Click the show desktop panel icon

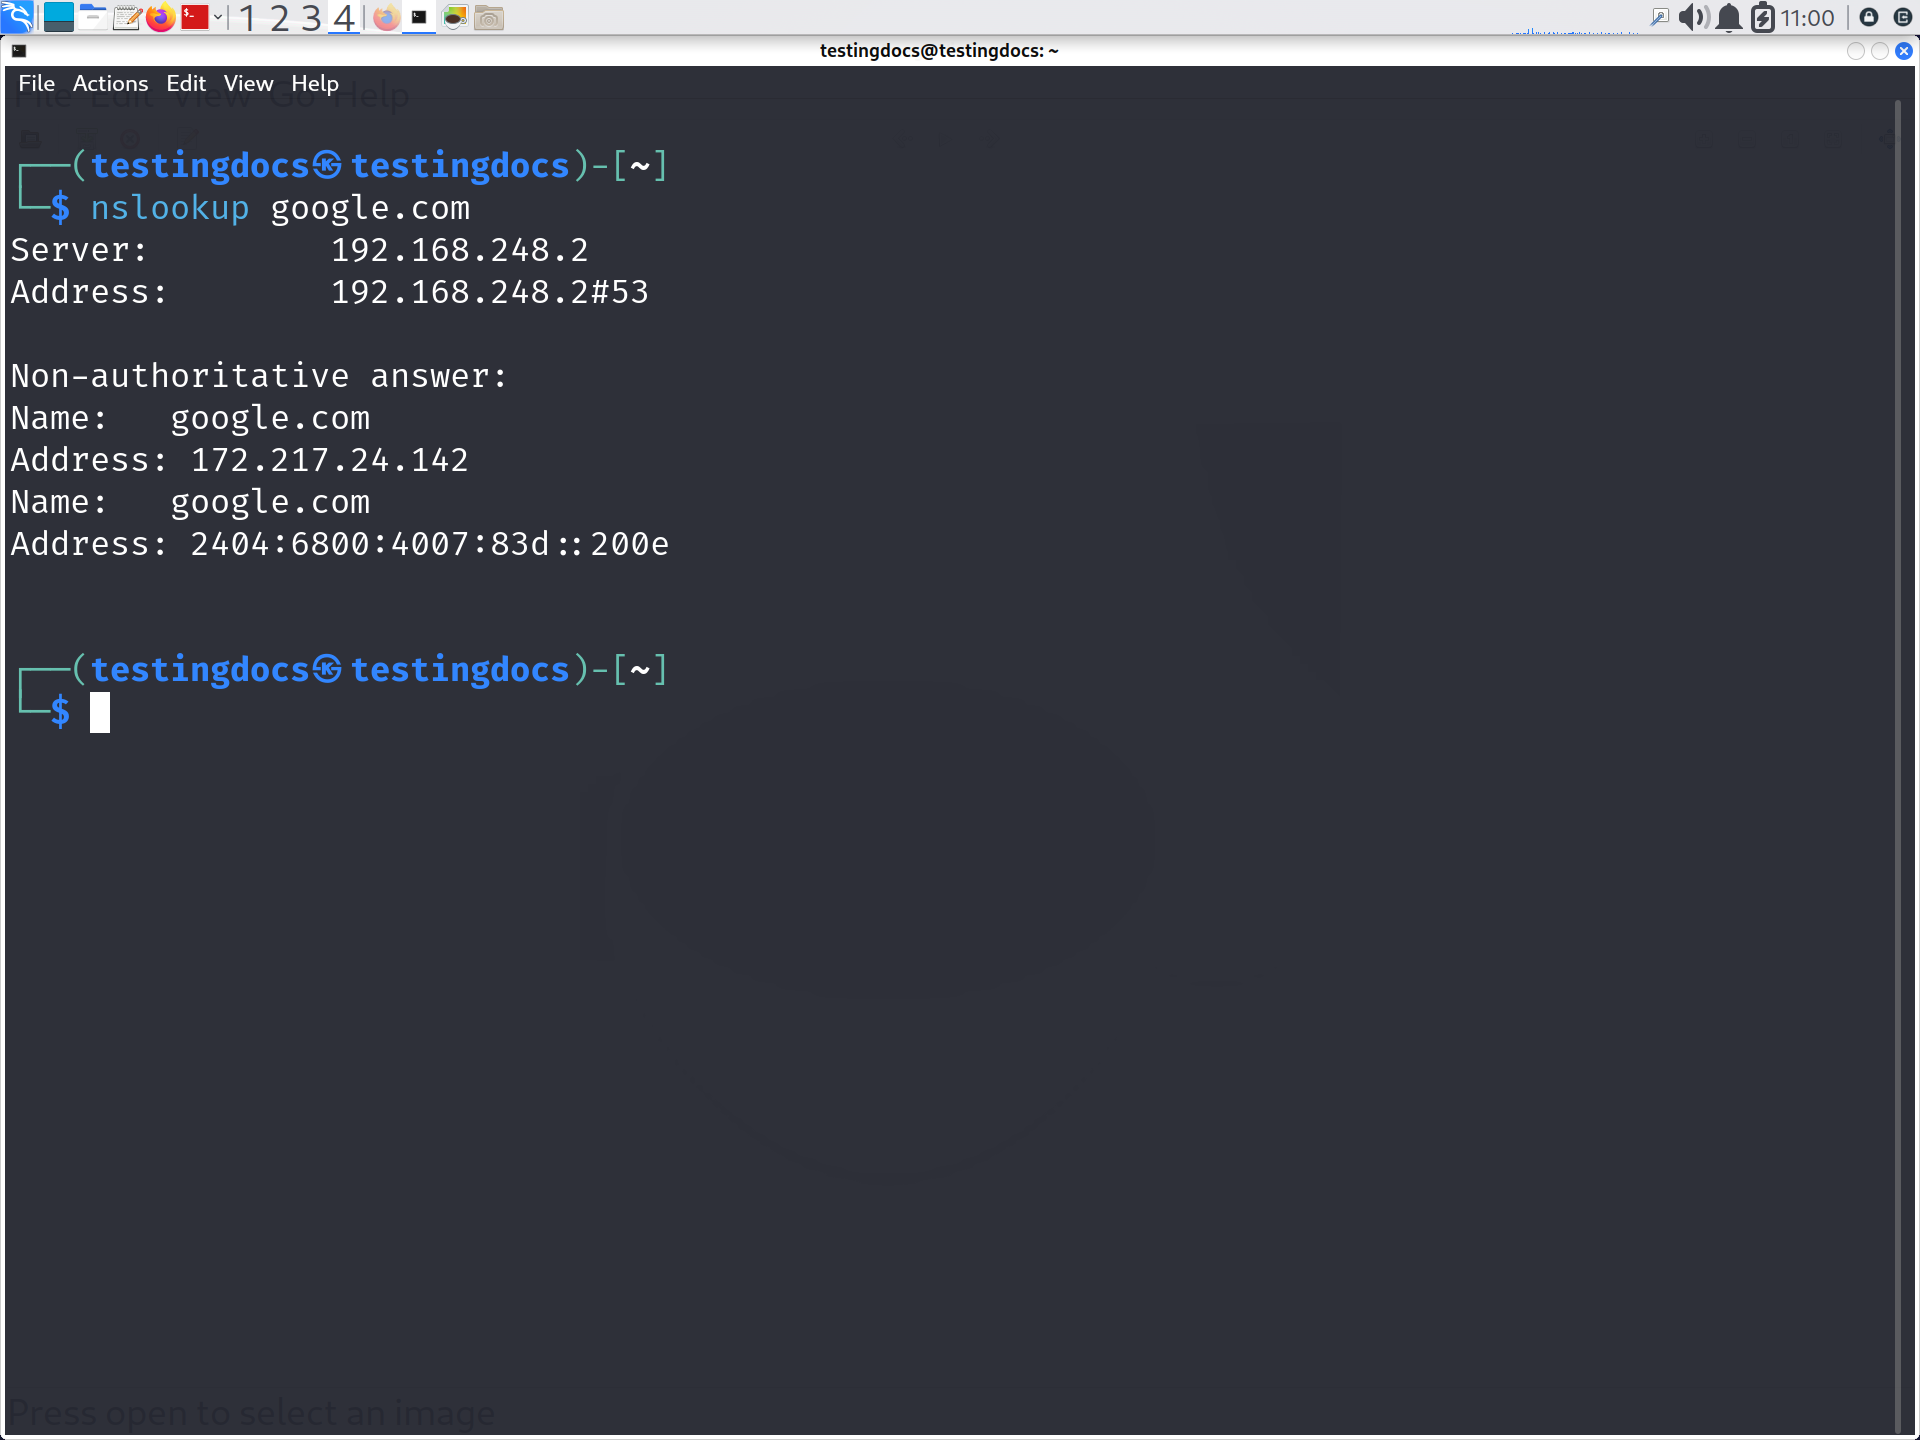pyautogui.click(x=59, y=17)
